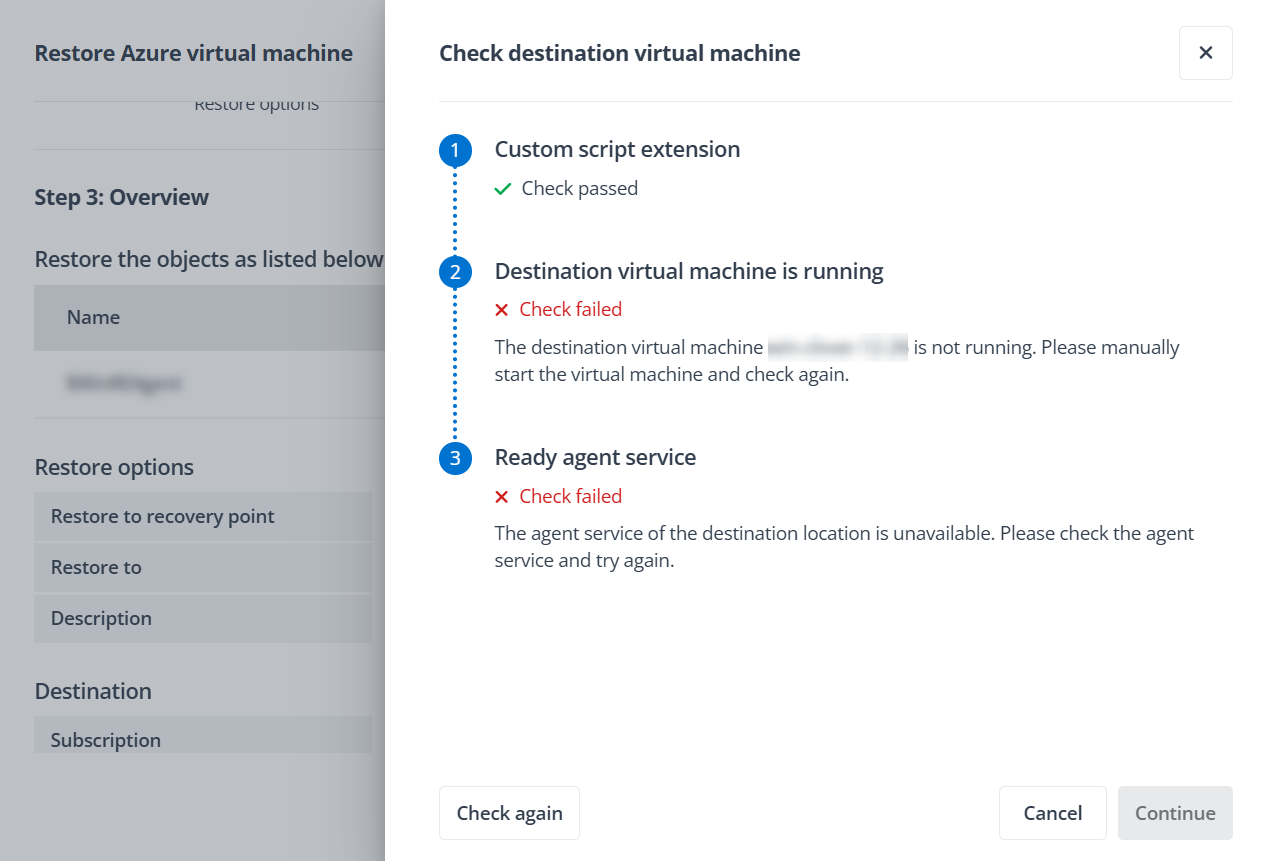Click the red failed icon beside running check
The image size is (1270, 861).
pyautogui.click(x=501, y=309)
